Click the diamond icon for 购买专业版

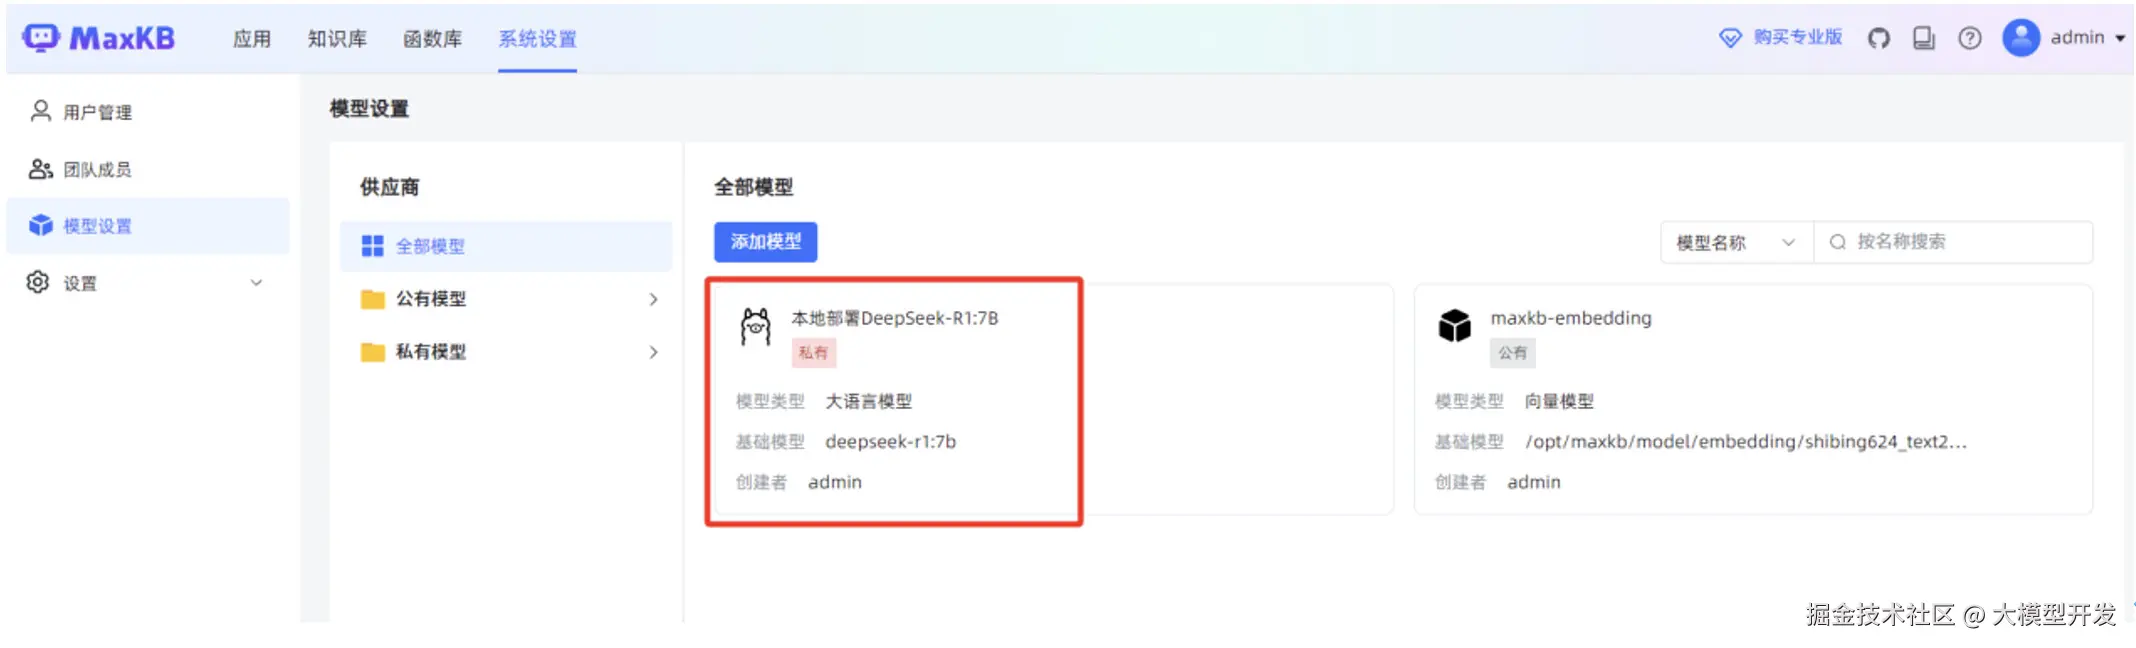[1730, 38]
